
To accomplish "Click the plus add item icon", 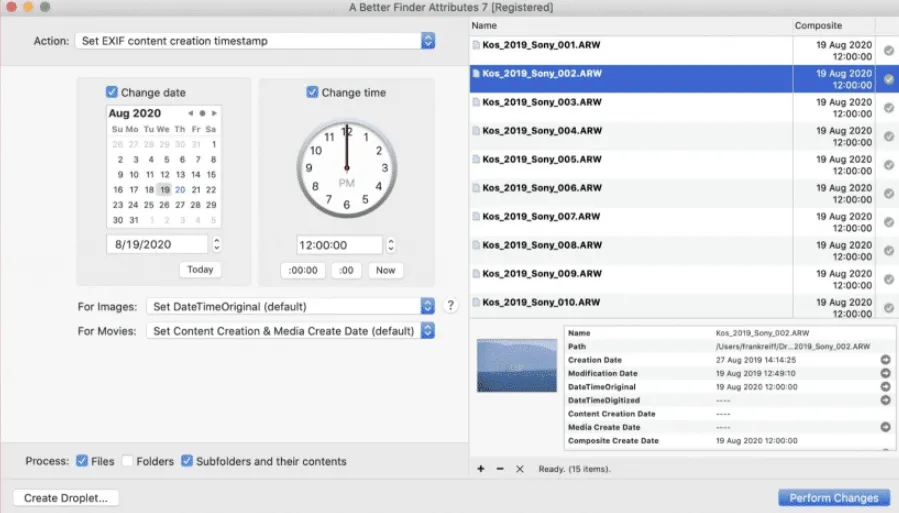I will 480,469.
